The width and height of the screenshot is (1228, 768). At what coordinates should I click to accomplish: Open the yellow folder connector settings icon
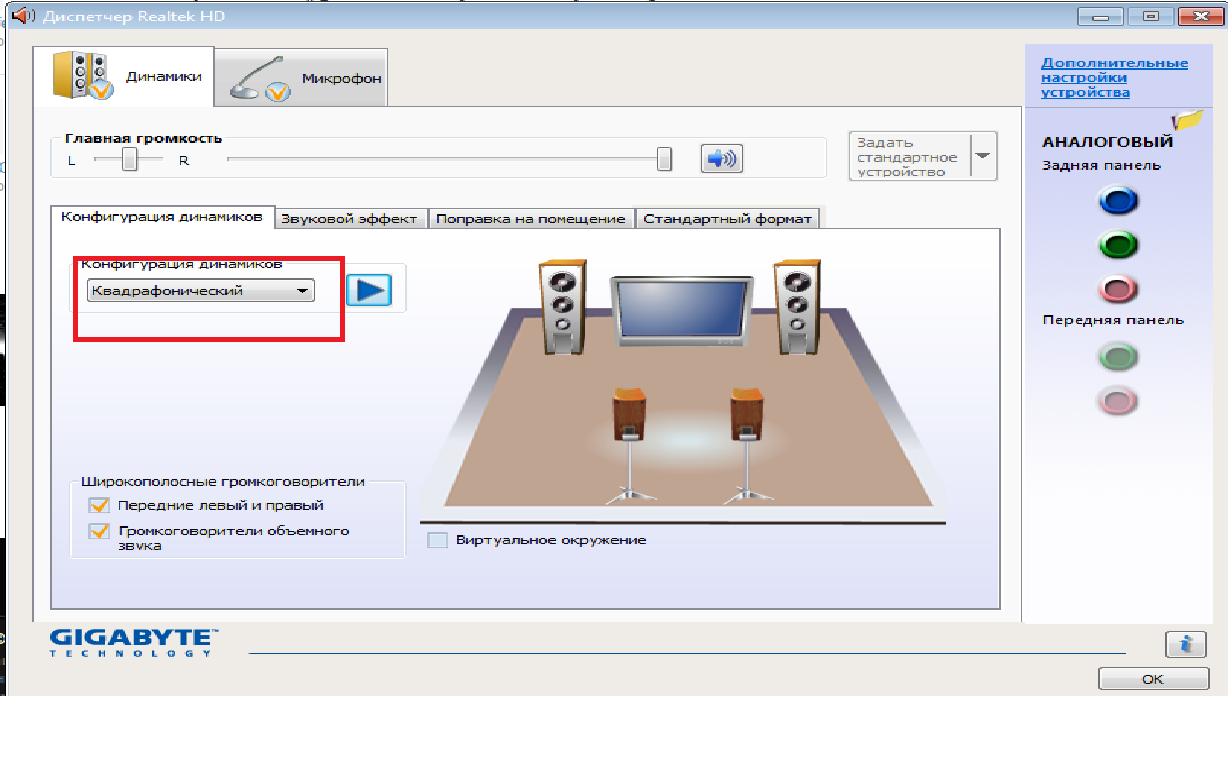pos(1188,120)
